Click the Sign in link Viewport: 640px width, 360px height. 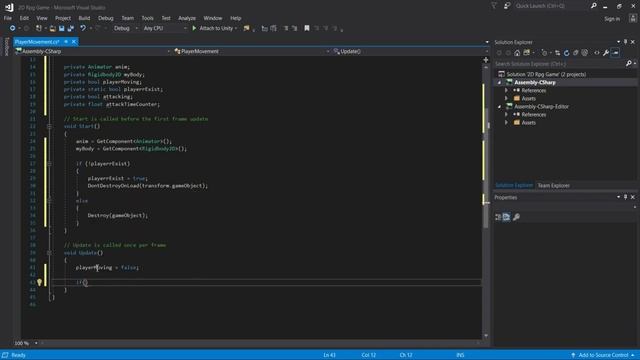click(612, 19)
